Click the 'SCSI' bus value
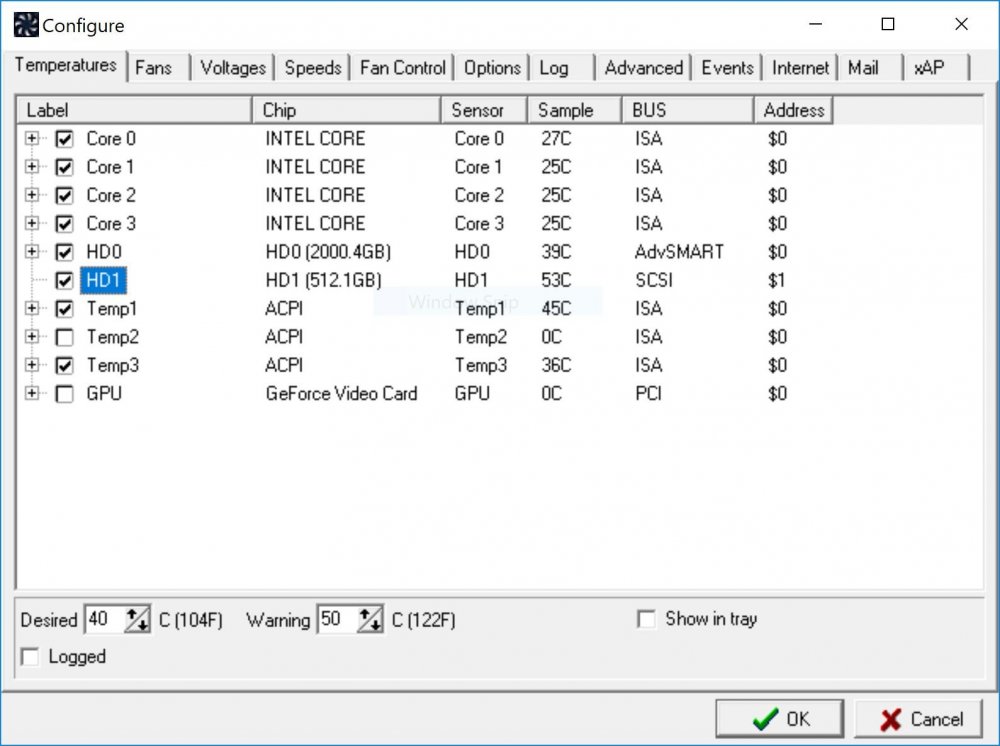Screen dimensions: 1000x746 pos(654,280)
